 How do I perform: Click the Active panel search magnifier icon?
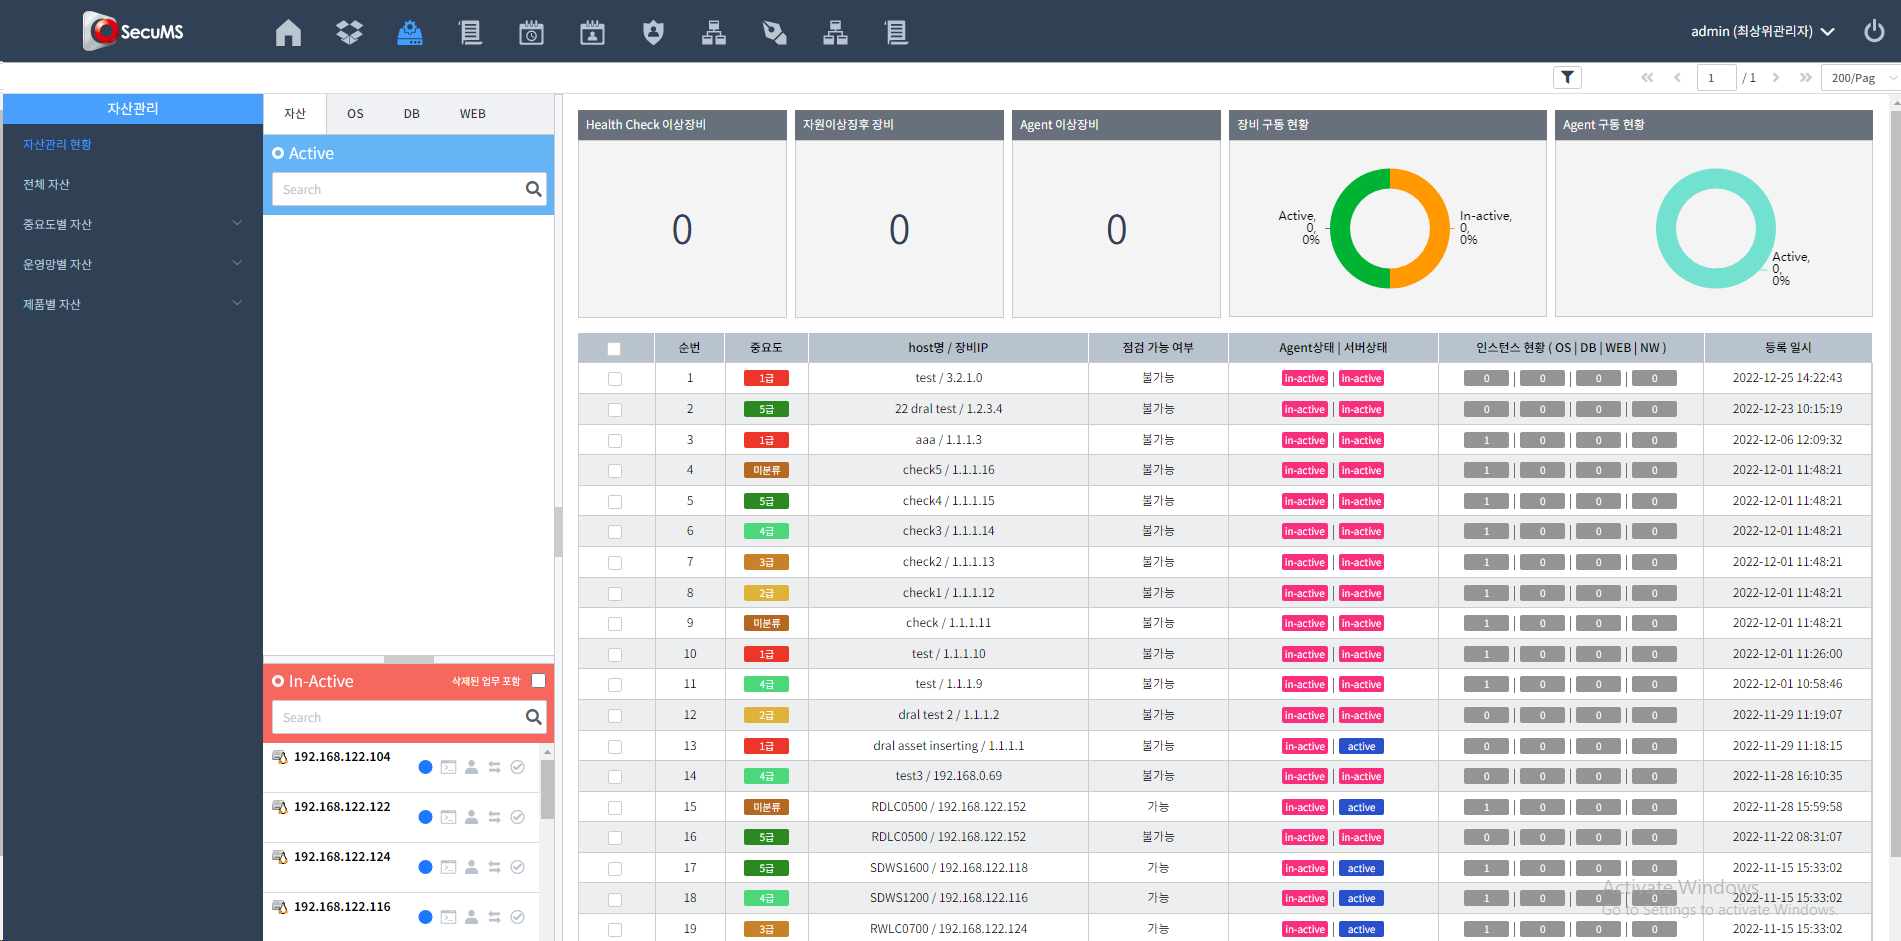click(533, 189)
